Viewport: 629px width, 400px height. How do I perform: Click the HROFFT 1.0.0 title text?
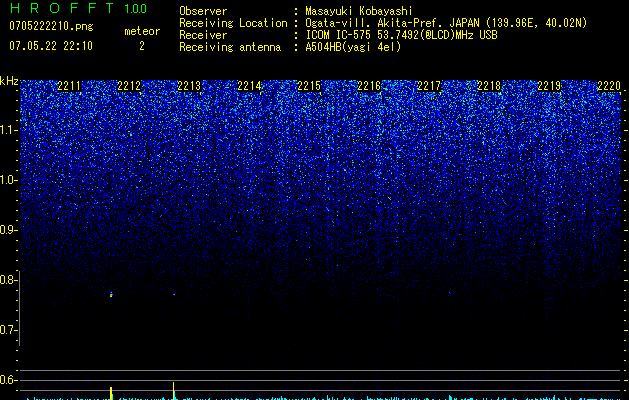click(x=78, y=8)
